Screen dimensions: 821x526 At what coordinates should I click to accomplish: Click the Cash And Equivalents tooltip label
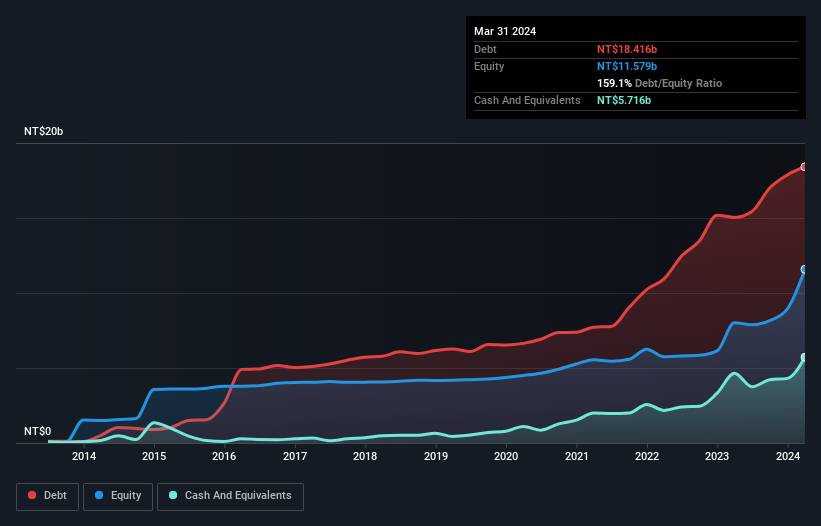[527, 100]
